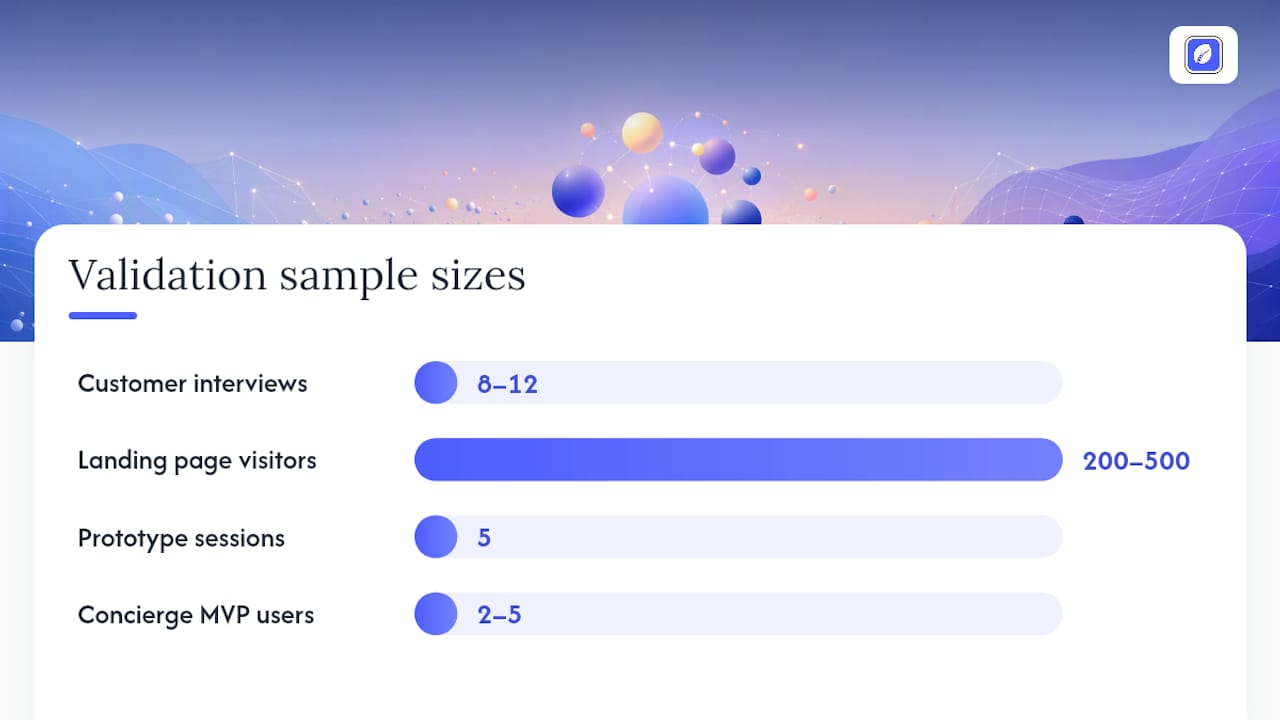
Task: Click the Concierge MVP users bar dot
Action: [x=436, y=614]
